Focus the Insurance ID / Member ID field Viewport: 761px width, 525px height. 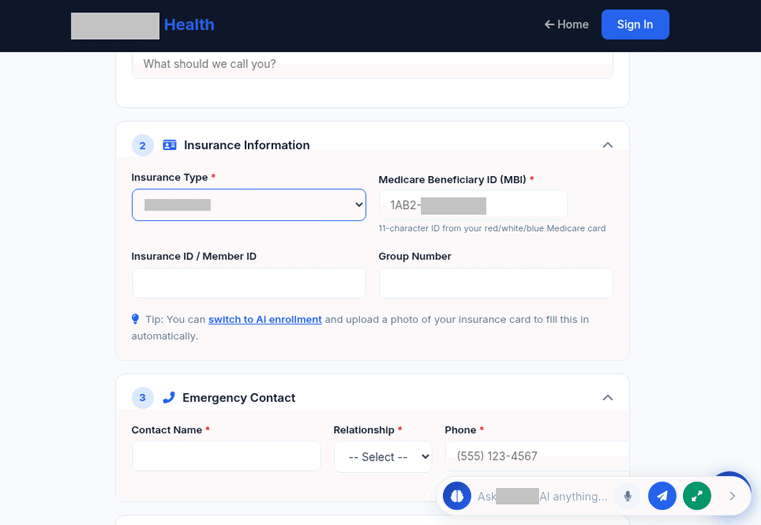pos(249,283)
